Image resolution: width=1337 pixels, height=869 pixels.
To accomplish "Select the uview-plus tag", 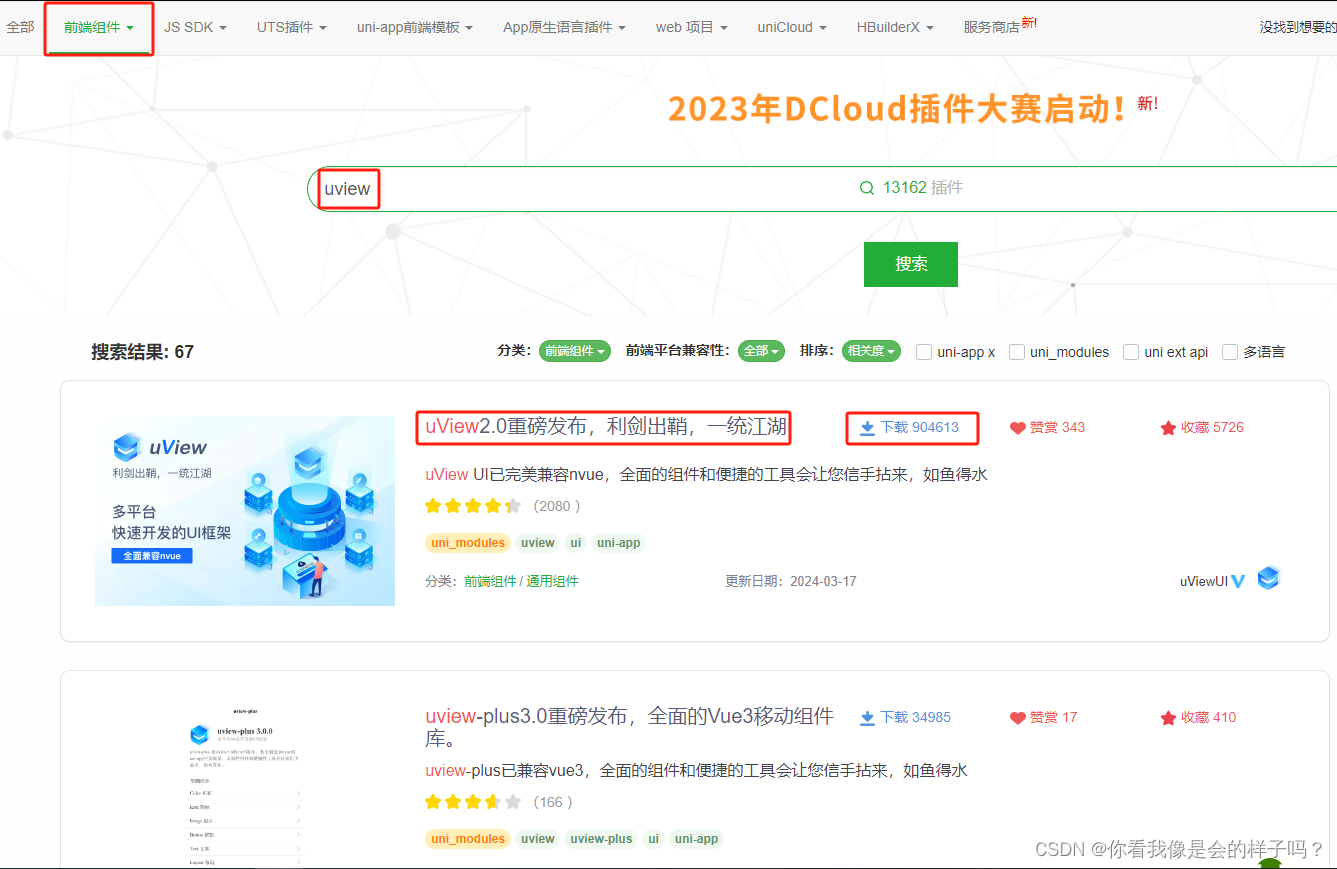I will [x=601, y=839].
